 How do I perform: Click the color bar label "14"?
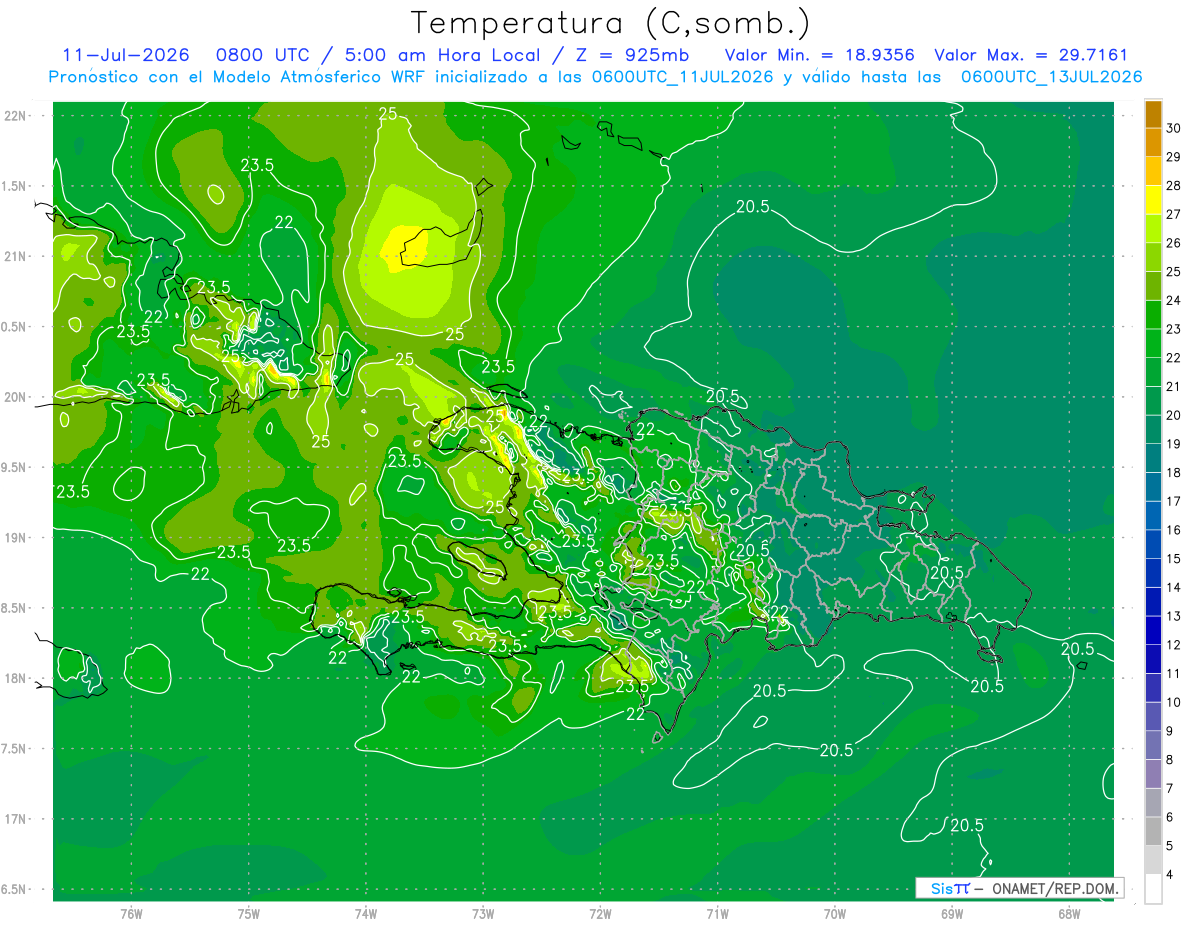coord(1173,587)
